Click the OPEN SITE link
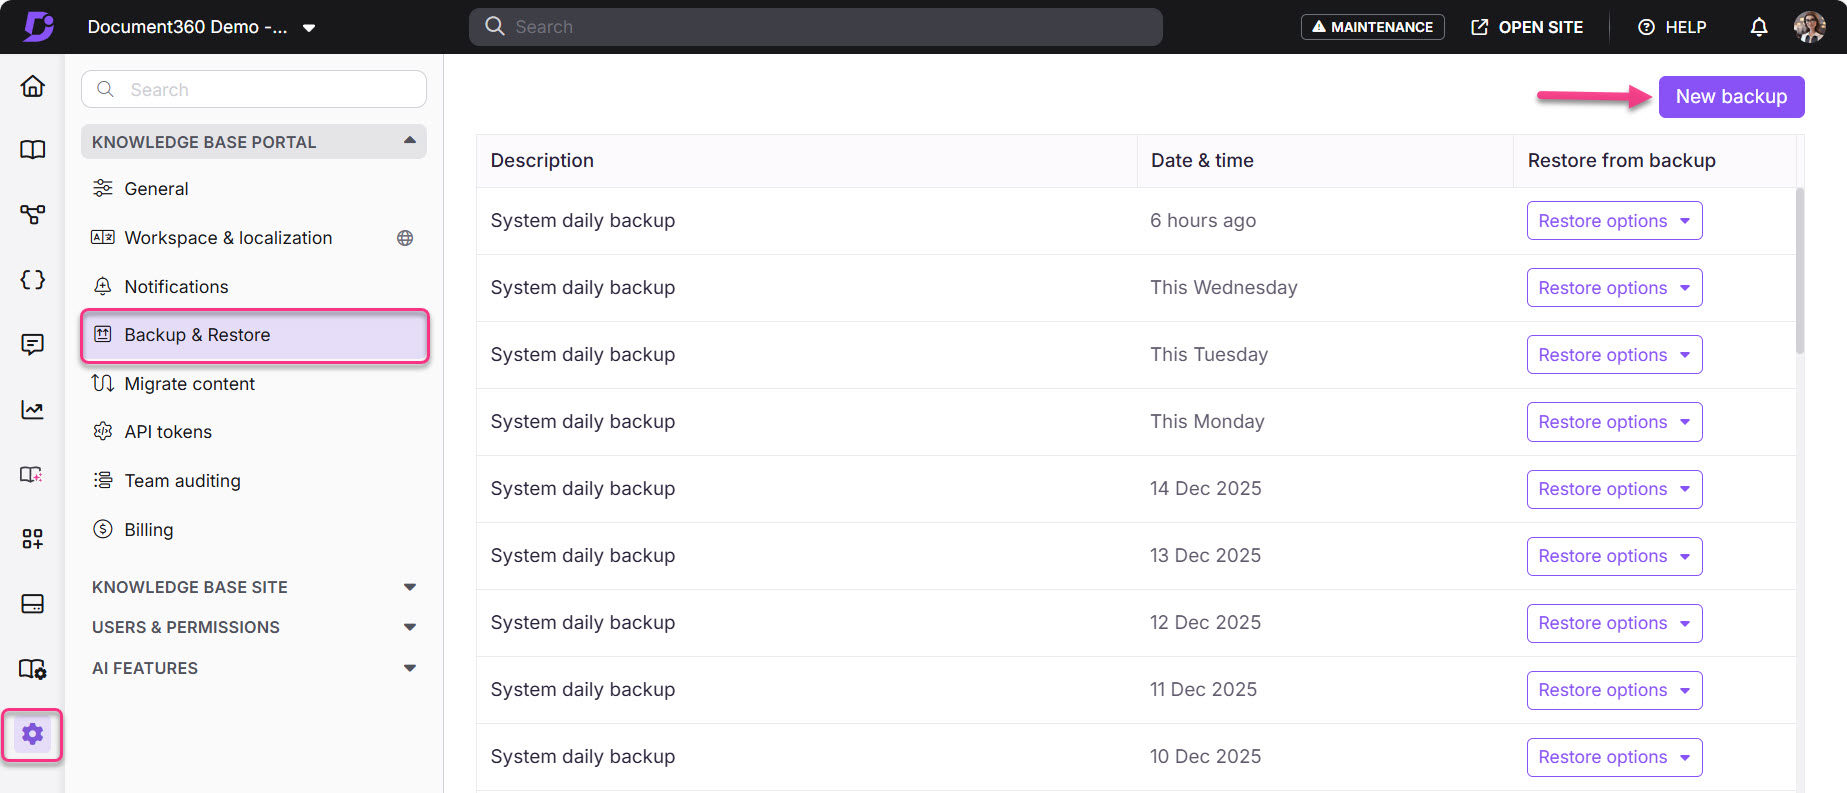The image size is (1847, 793). [x=1527, y=27]
